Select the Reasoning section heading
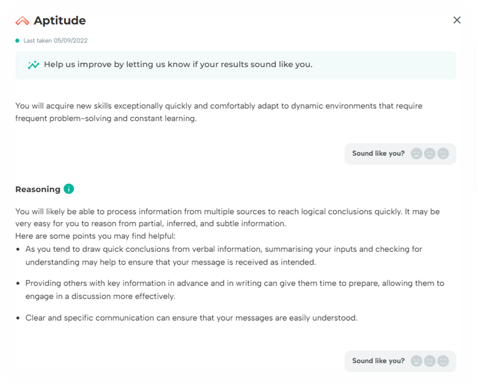The height and width of the screenshot is (387, 478). click(38, 189)
